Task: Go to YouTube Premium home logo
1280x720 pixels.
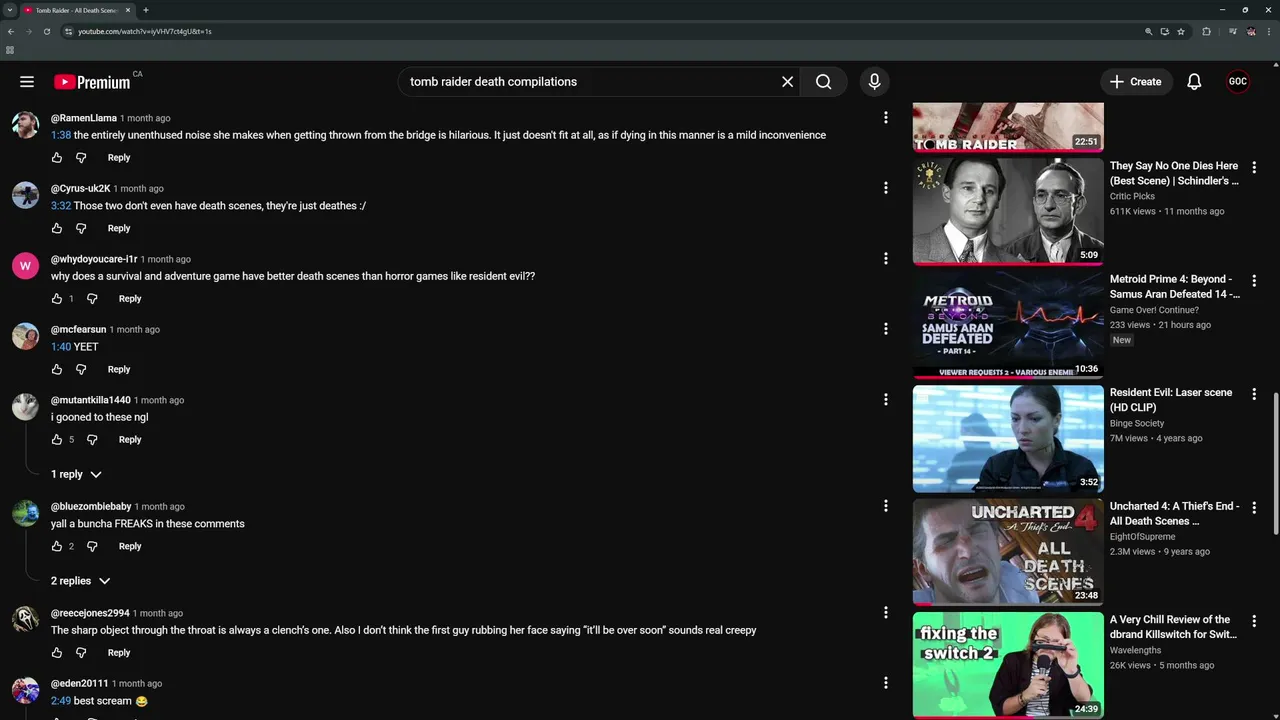Action: tap(92, 82)
